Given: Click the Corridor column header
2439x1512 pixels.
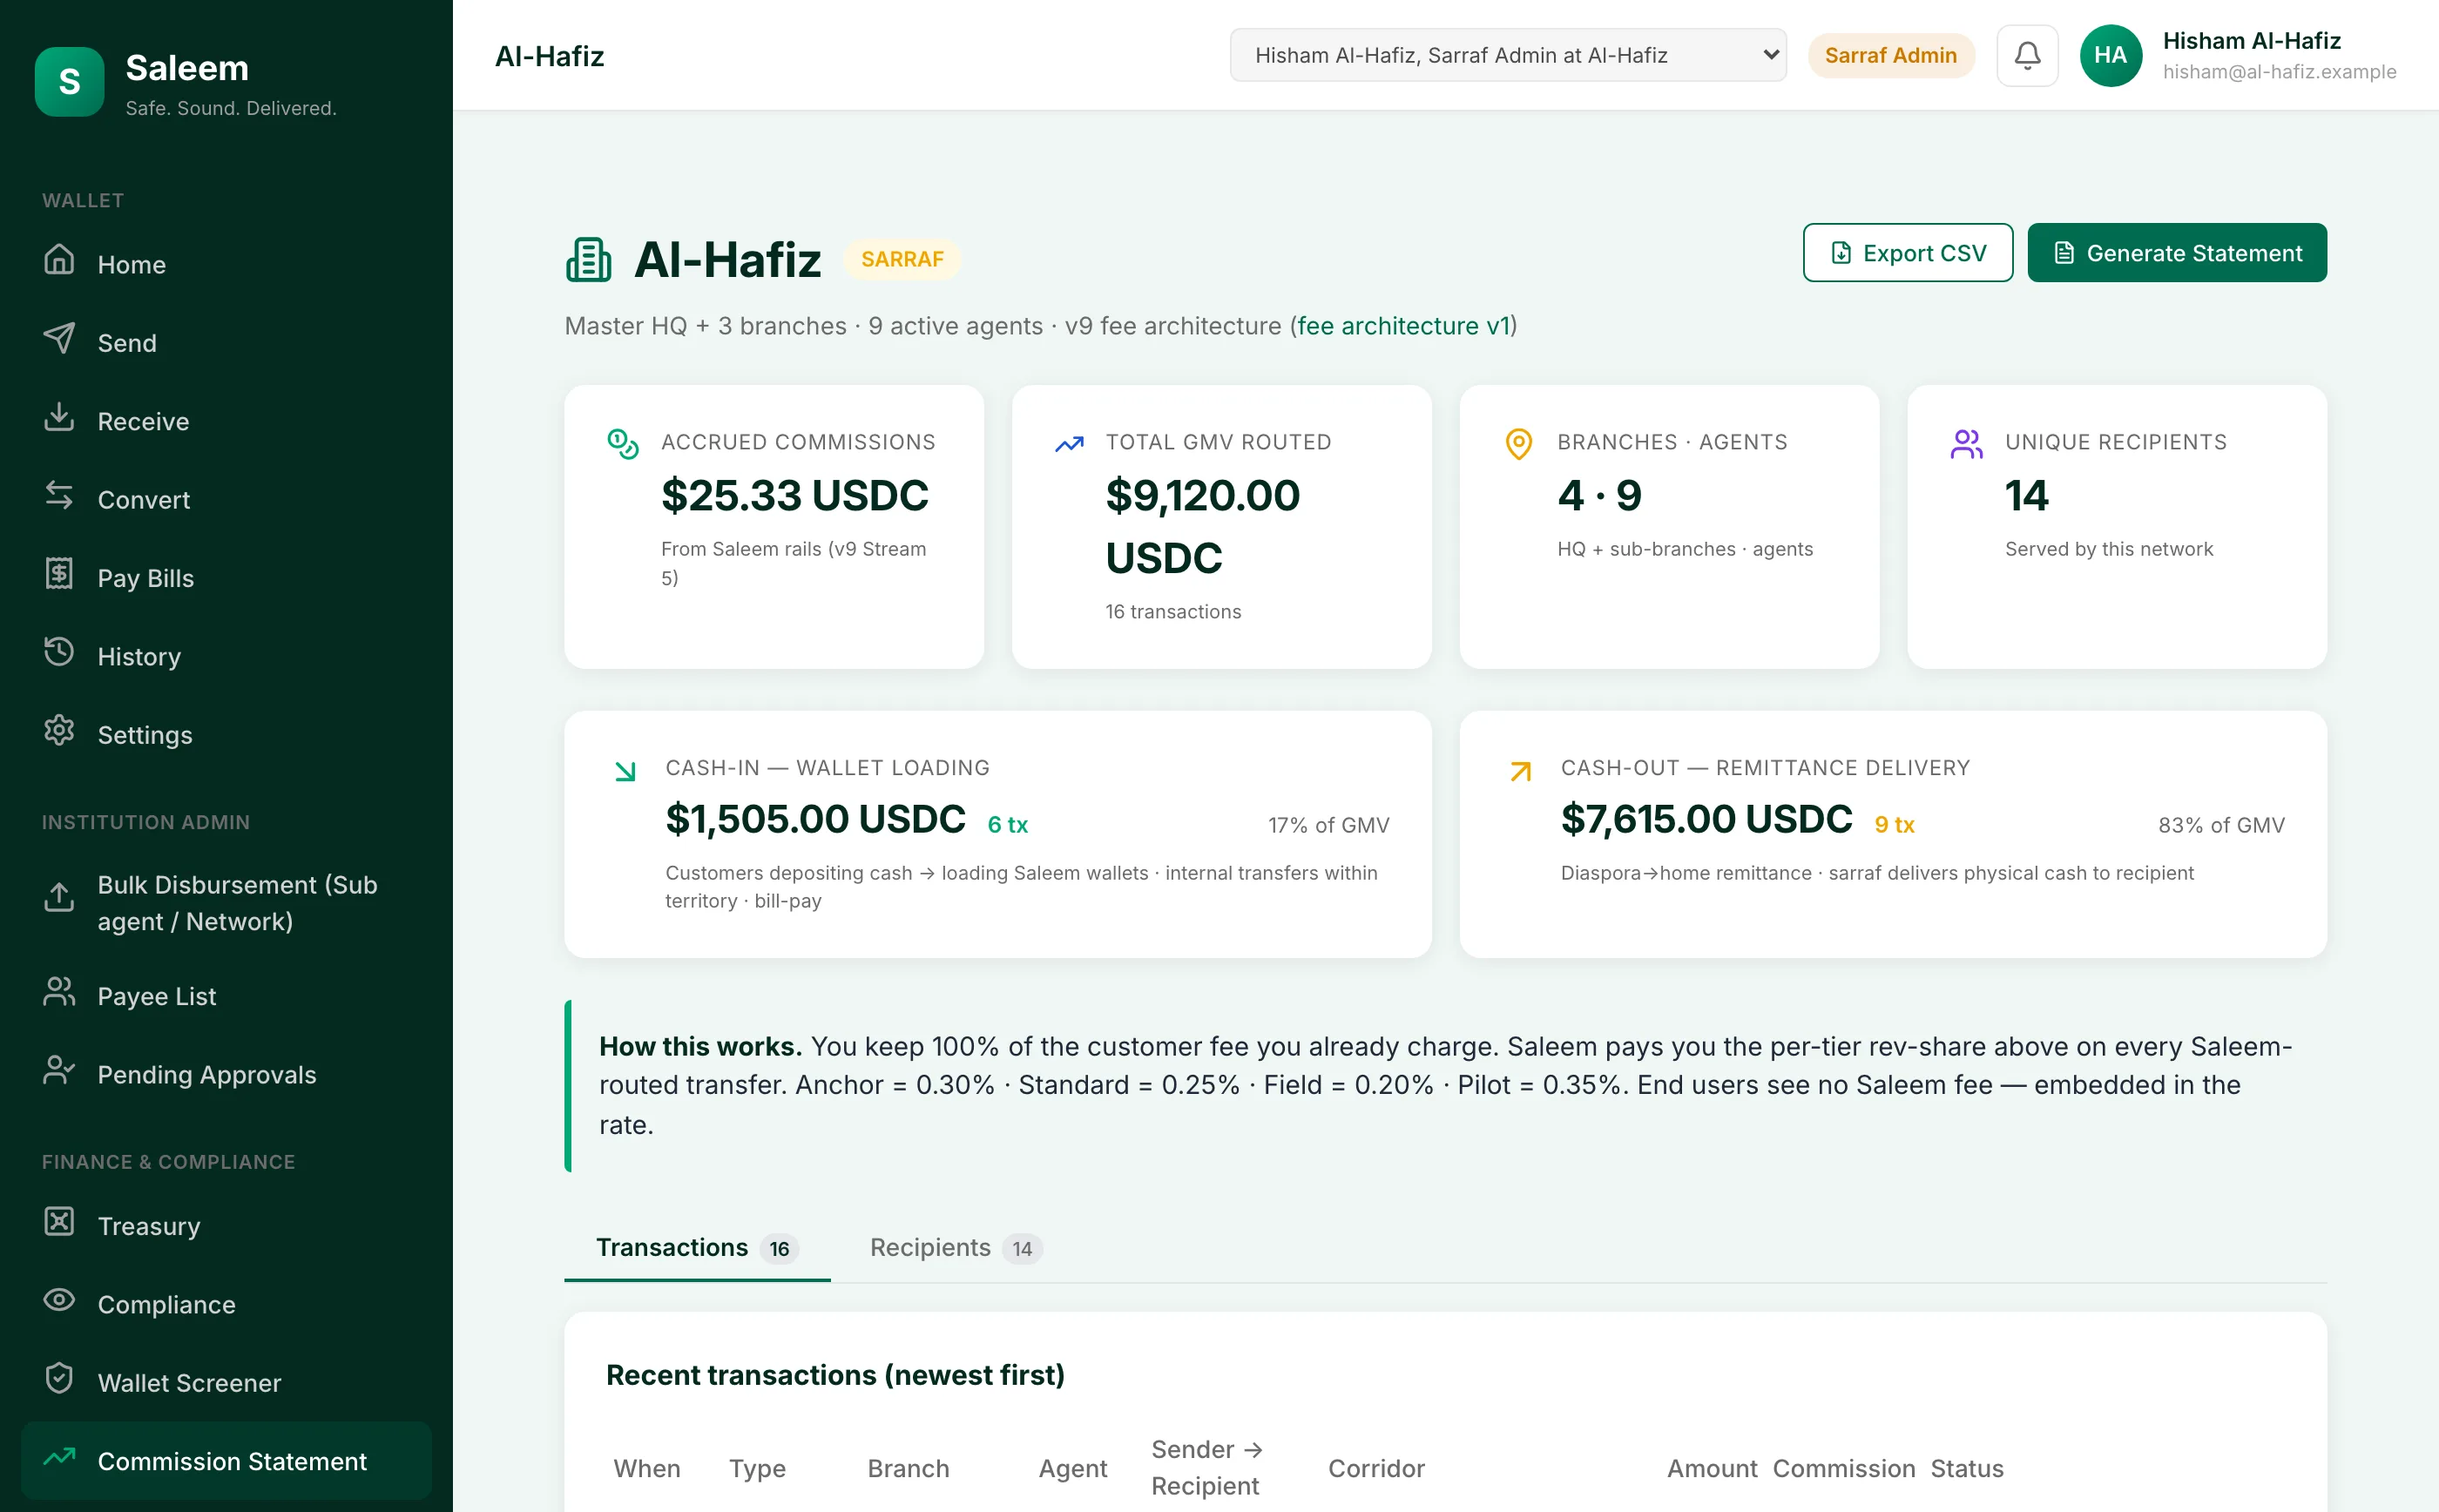Looking at the screenshot, I should pyautogui.click(x=1376, y=1468).
